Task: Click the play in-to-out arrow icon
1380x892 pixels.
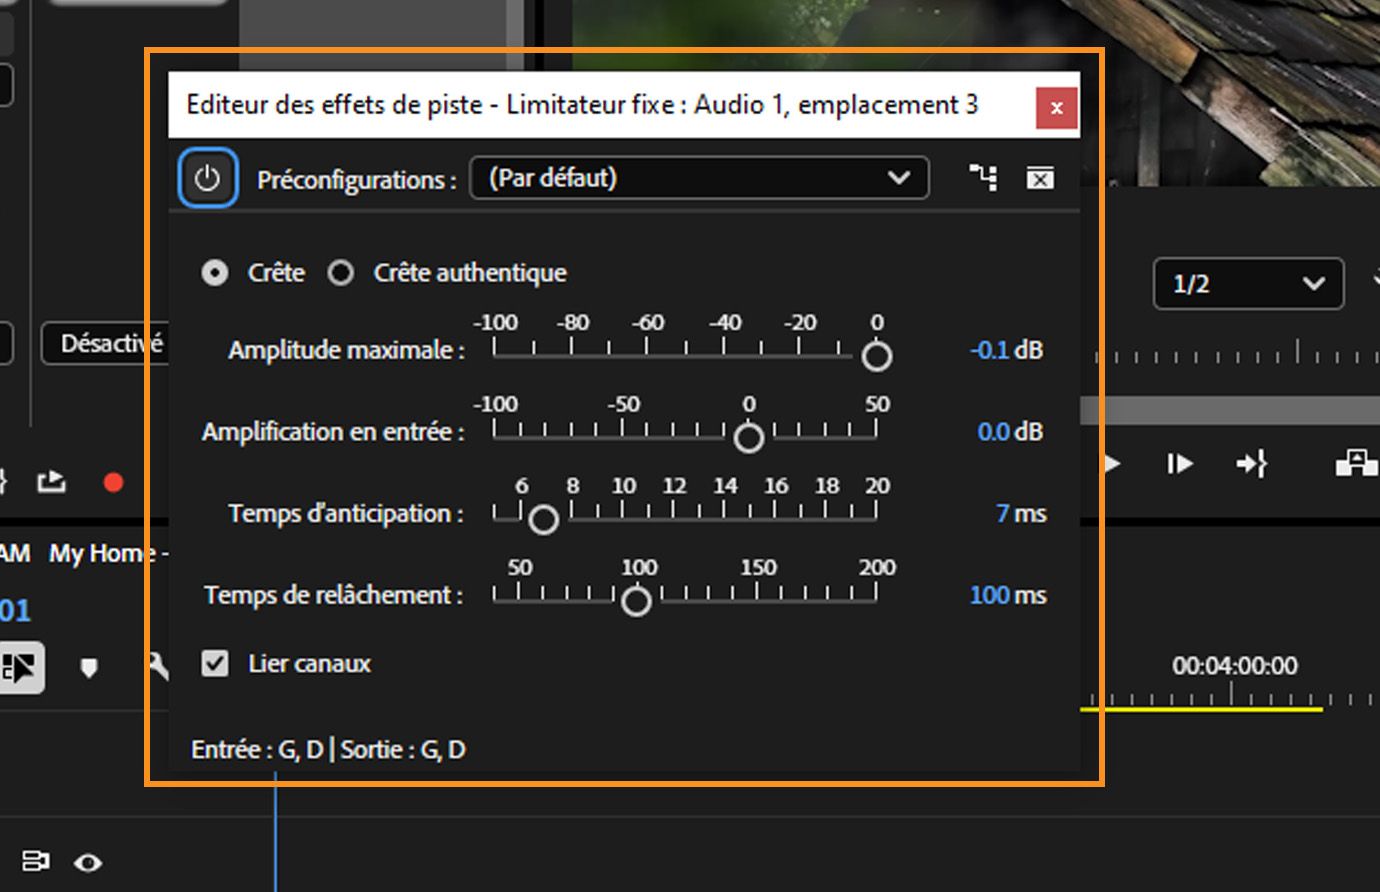Action: [x=1251, y=463]
